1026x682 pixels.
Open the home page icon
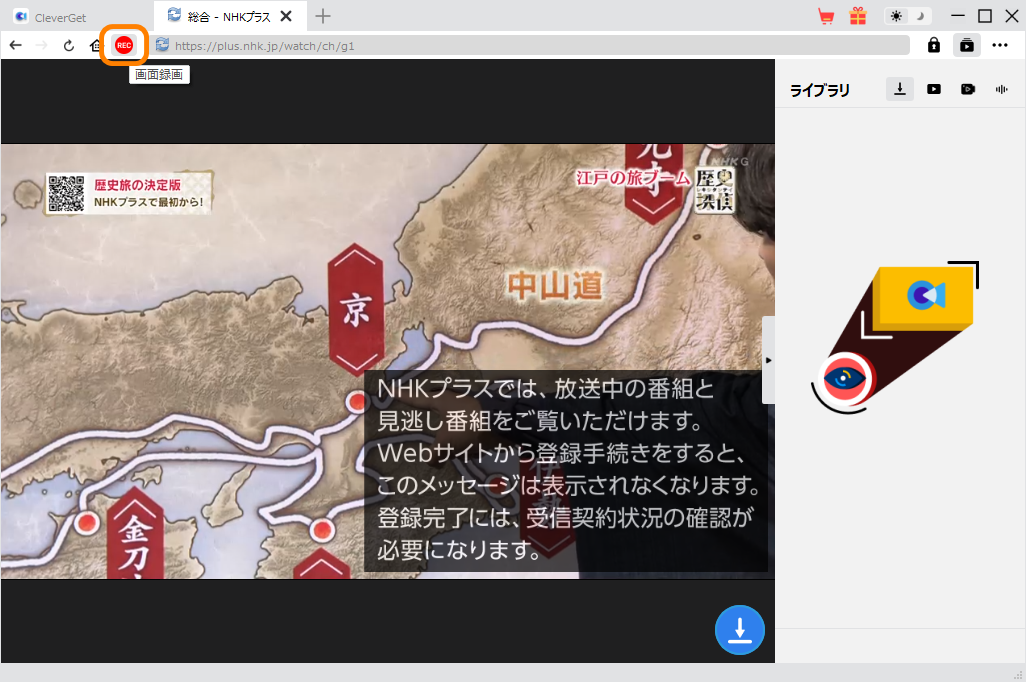[x=96, y=45]
